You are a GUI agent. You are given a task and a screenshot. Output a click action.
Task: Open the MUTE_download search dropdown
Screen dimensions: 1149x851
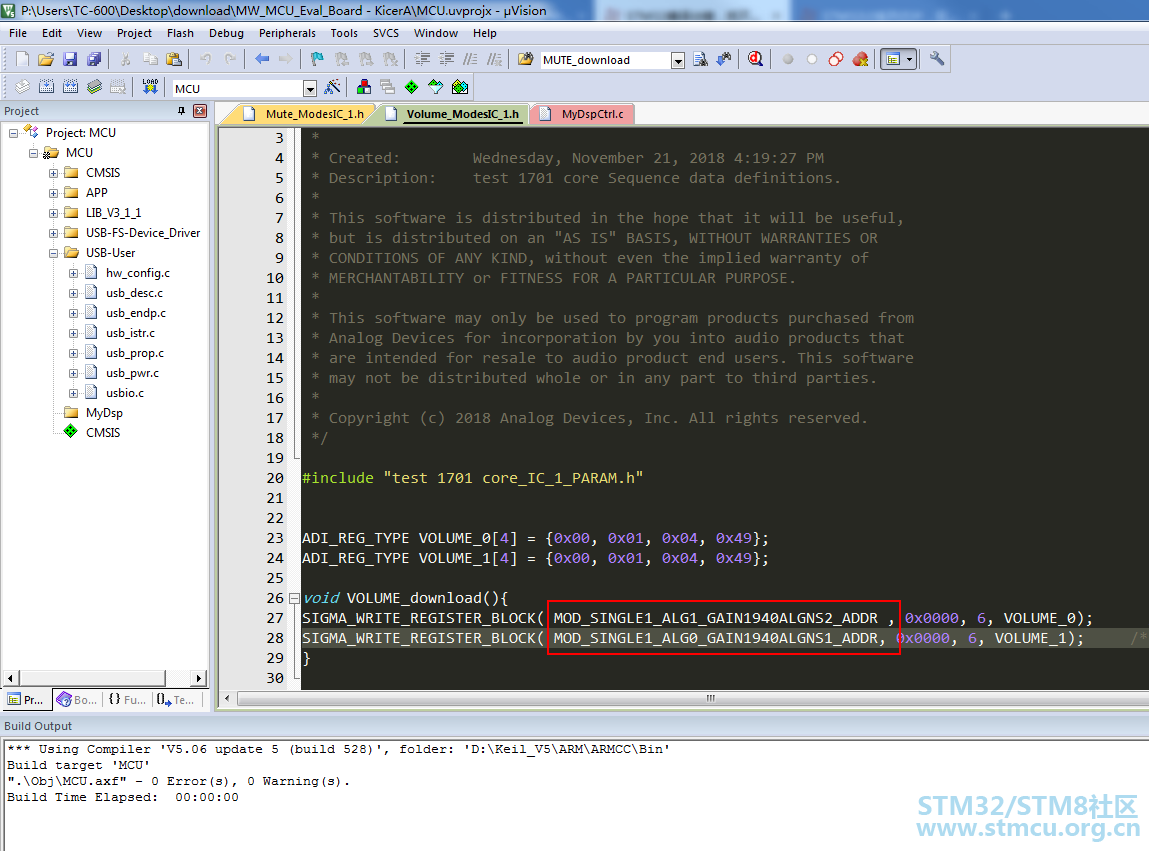pos(678,60)
